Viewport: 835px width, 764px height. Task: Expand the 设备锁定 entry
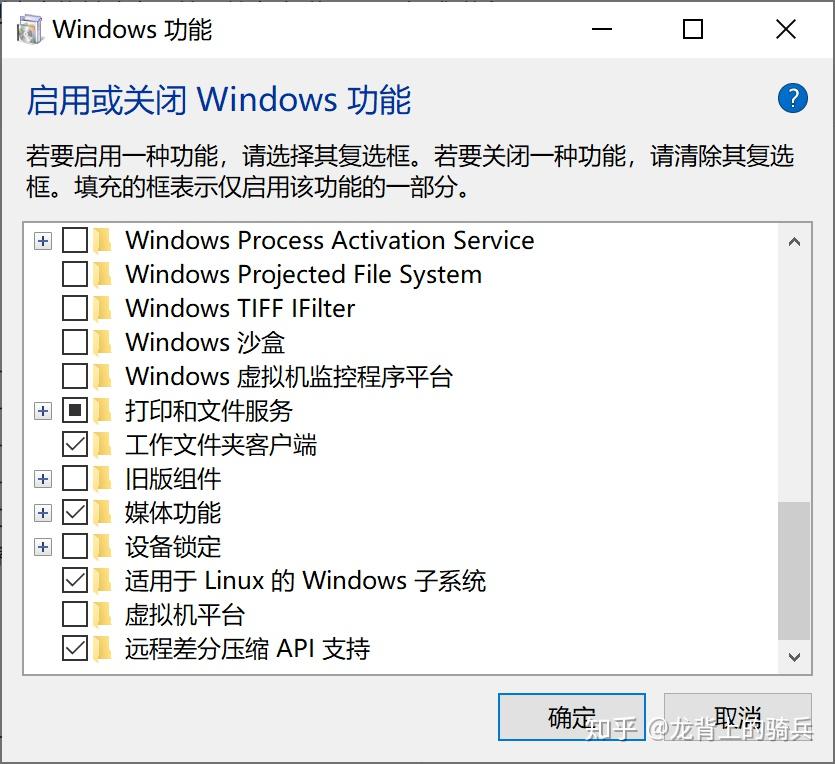[x=42, y=546]
